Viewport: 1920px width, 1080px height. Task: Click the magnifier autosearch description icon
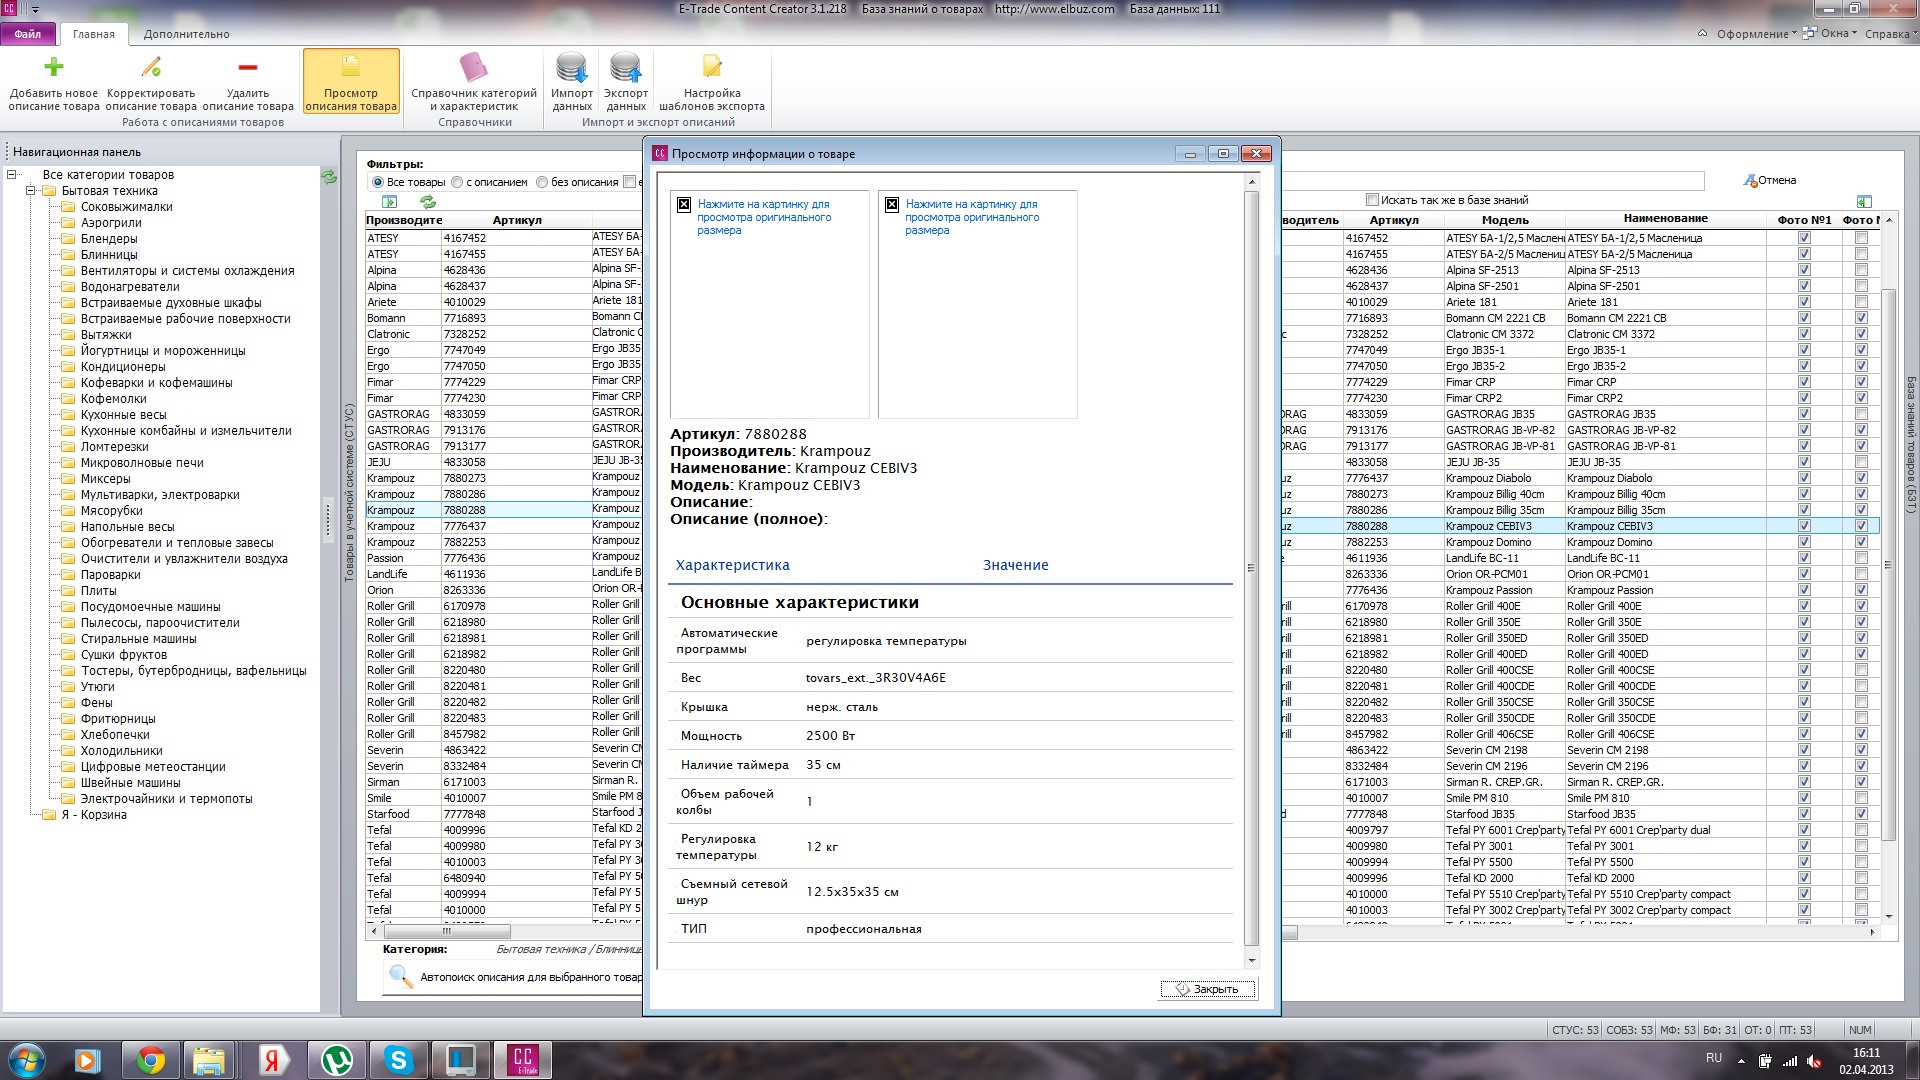pos(400,977)
